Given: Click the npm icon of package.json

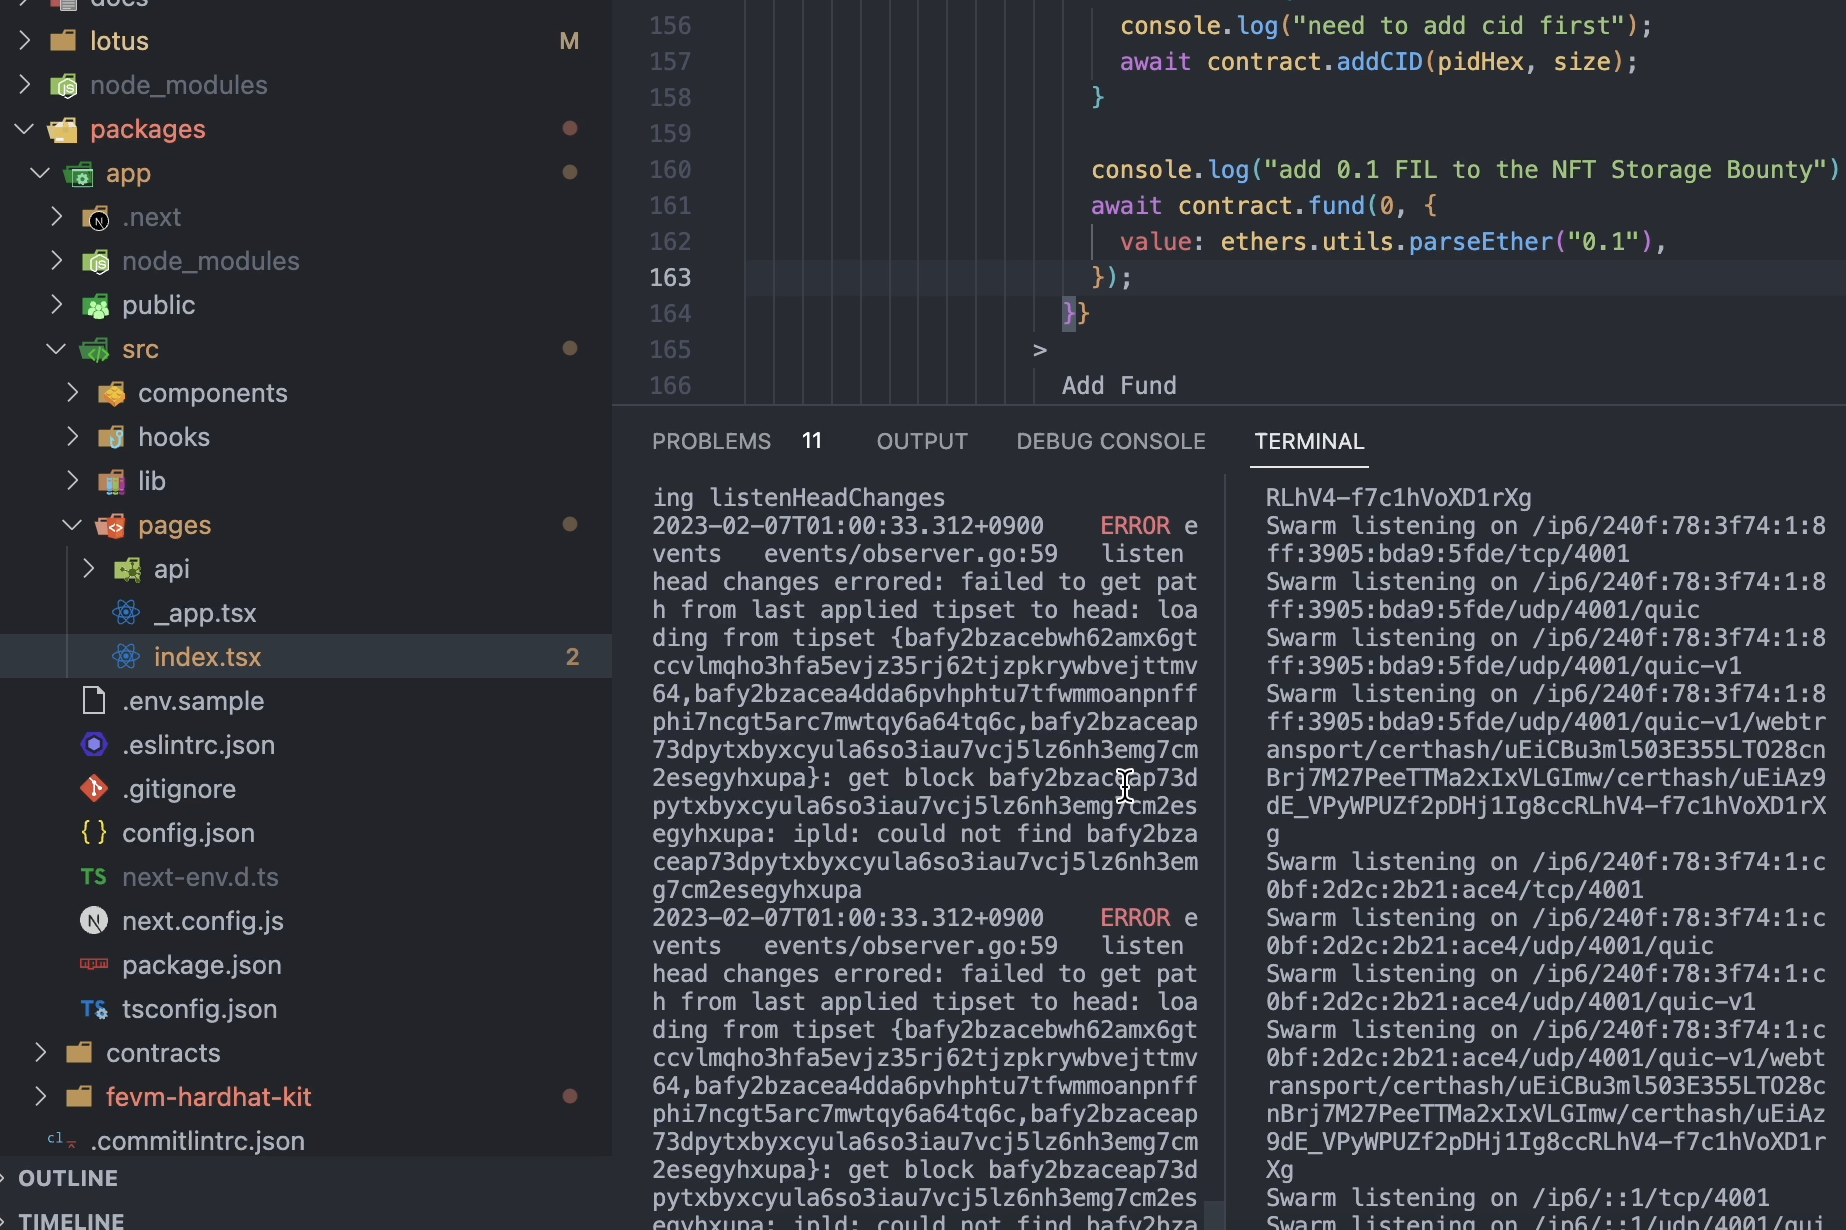Looking at the screenshot, I should 94,965.
